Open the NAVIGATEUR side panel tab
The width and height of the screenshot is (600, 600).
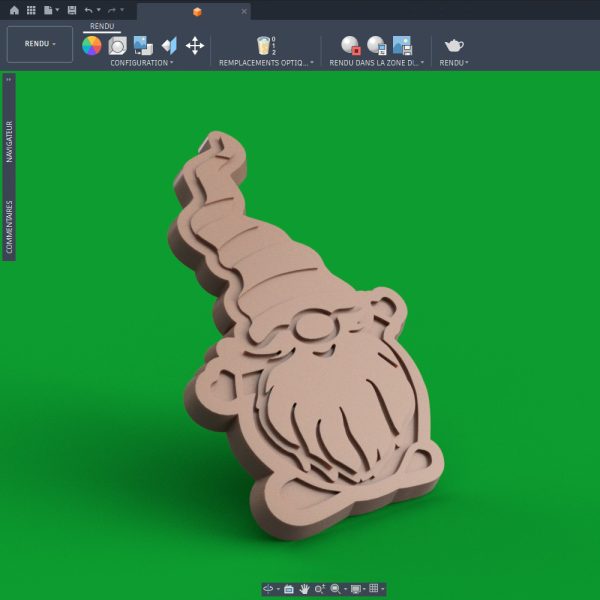[9, 142]
